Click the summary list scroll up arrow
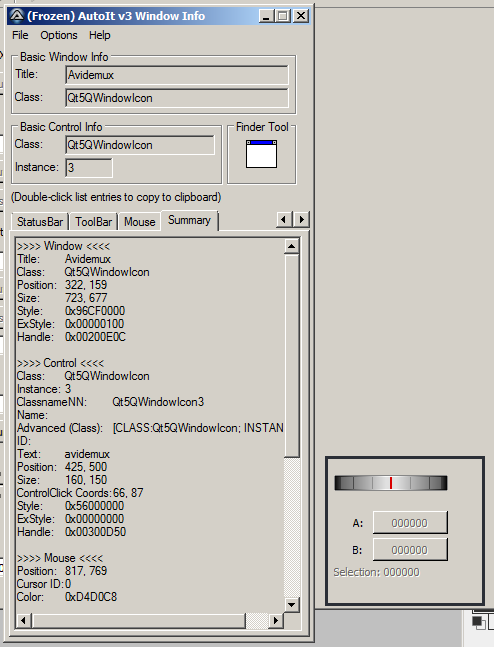The height and width of the screenshot is (647, 494). [291, 246]
